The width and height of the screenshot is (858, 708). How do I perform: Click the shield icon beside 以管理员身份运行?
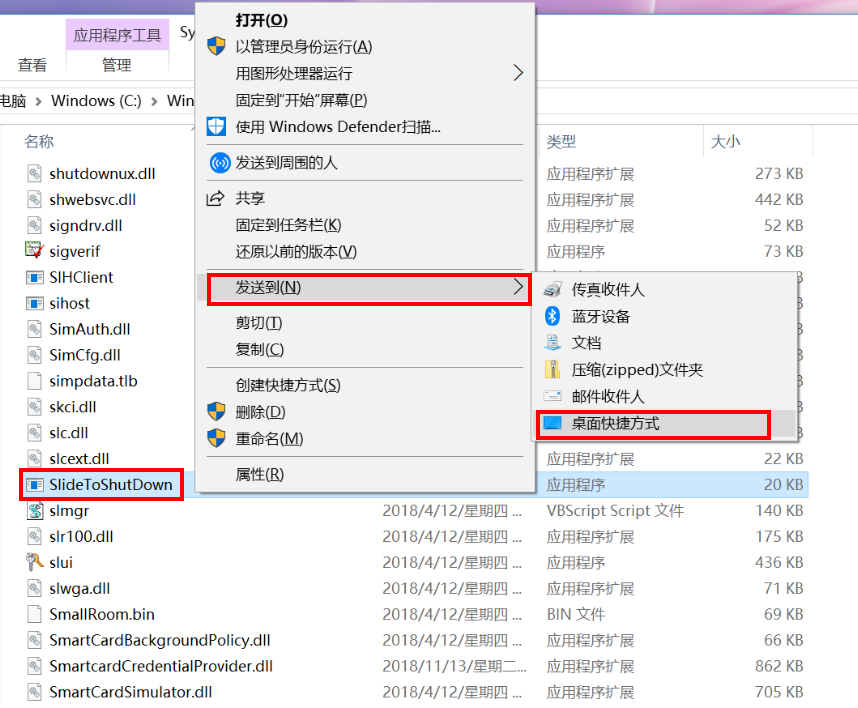(x=216, y=46)
